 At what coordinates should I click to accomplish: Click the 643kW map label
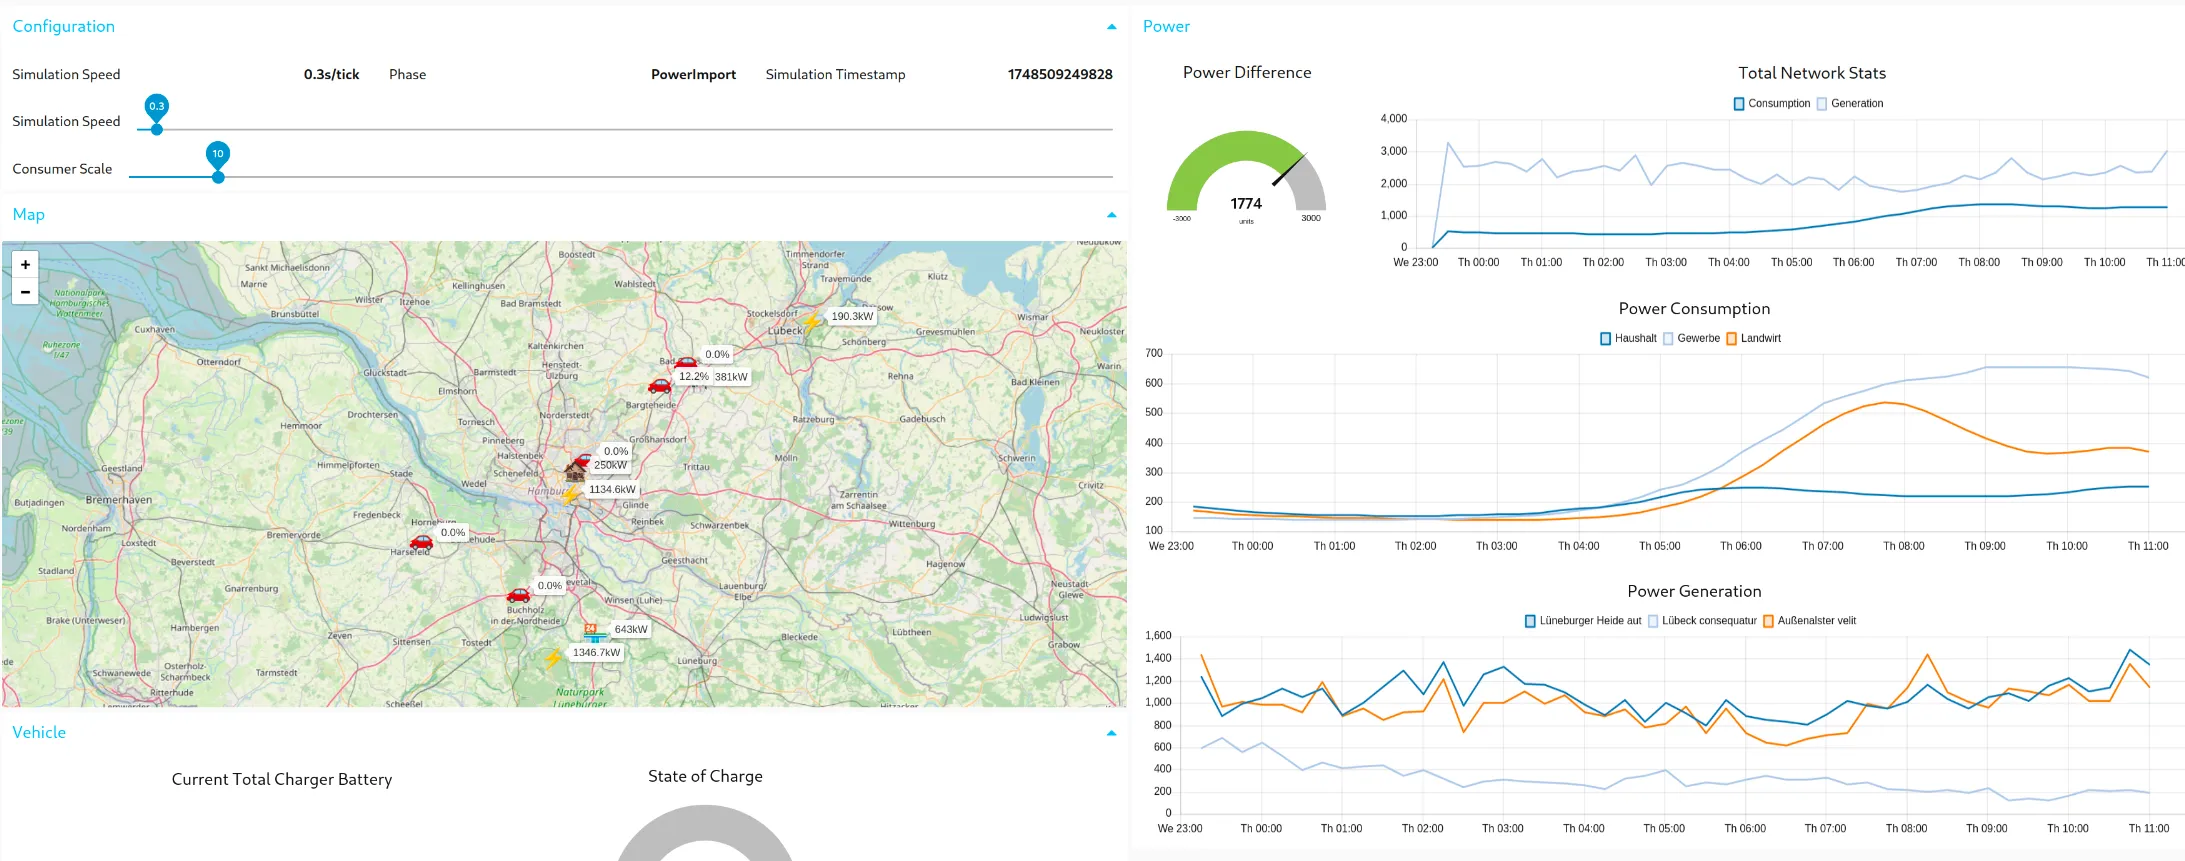click(x=631, y=630)
